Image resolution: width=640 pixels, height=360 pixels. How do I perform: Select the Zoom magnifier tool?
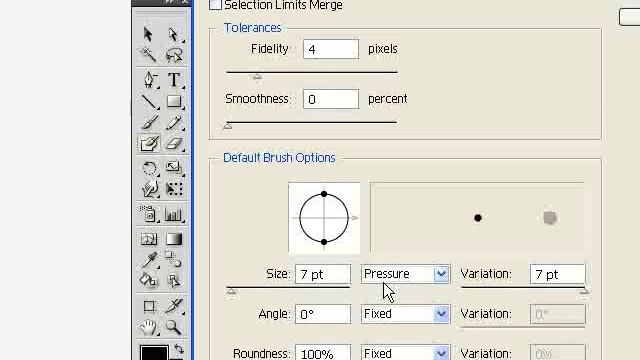[173, 327]
